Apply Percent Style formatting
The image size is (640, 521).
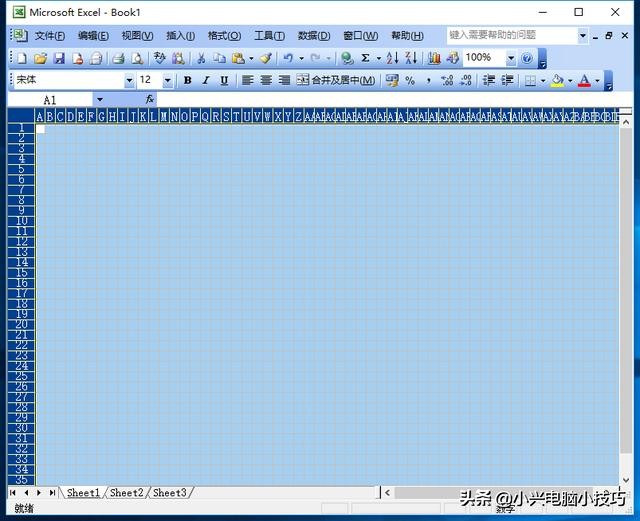click(x=410, y=80)
